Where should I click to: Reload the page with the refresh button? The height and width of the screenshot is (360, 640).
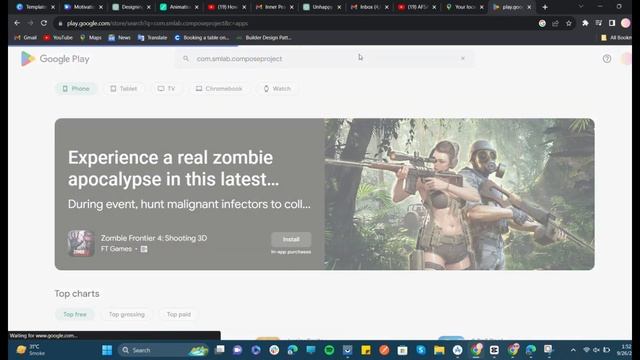[x=44, y=23]
